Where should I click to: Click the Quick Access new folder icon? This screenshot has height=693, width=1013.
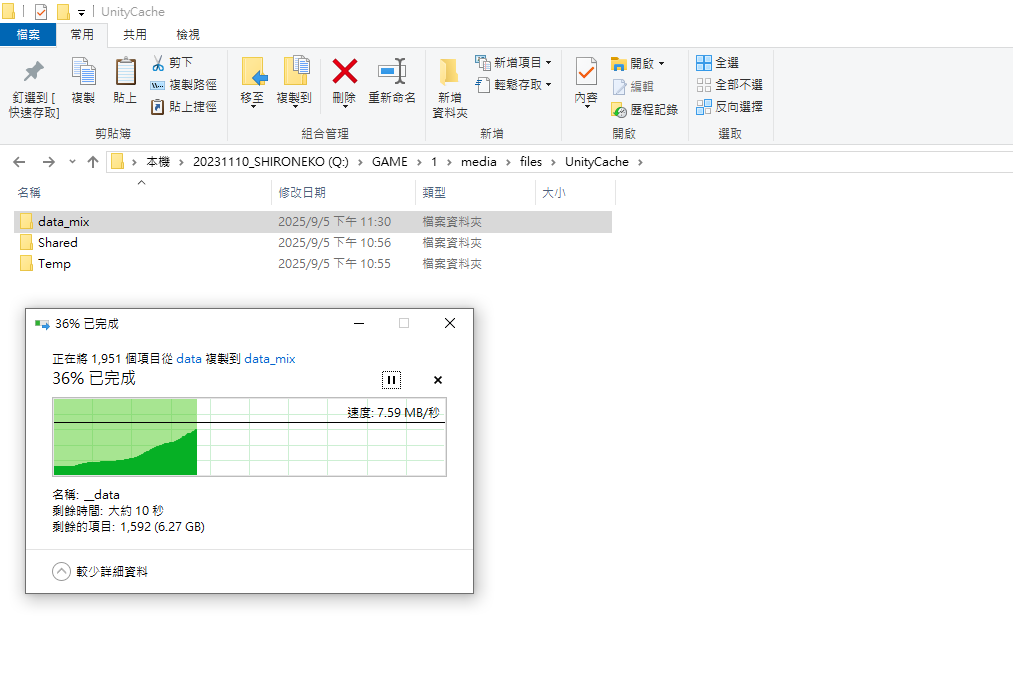pos(63,12)
